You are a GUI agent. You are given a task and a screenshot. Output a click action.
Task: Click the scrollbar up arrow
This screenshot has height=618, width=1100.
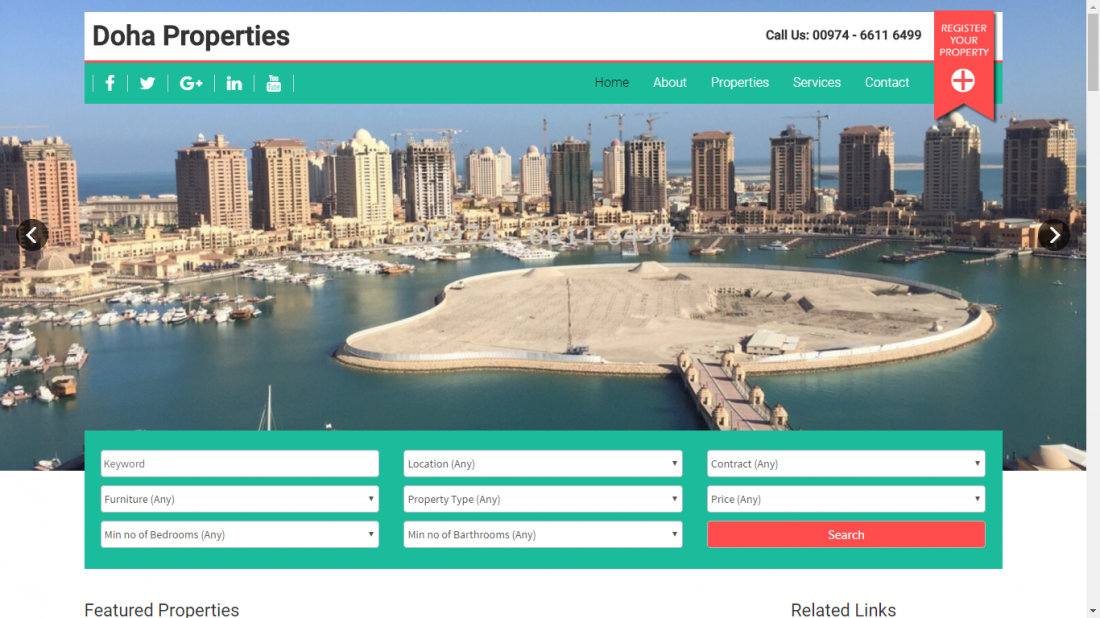pyautogui.click(x=1093, y=6)
